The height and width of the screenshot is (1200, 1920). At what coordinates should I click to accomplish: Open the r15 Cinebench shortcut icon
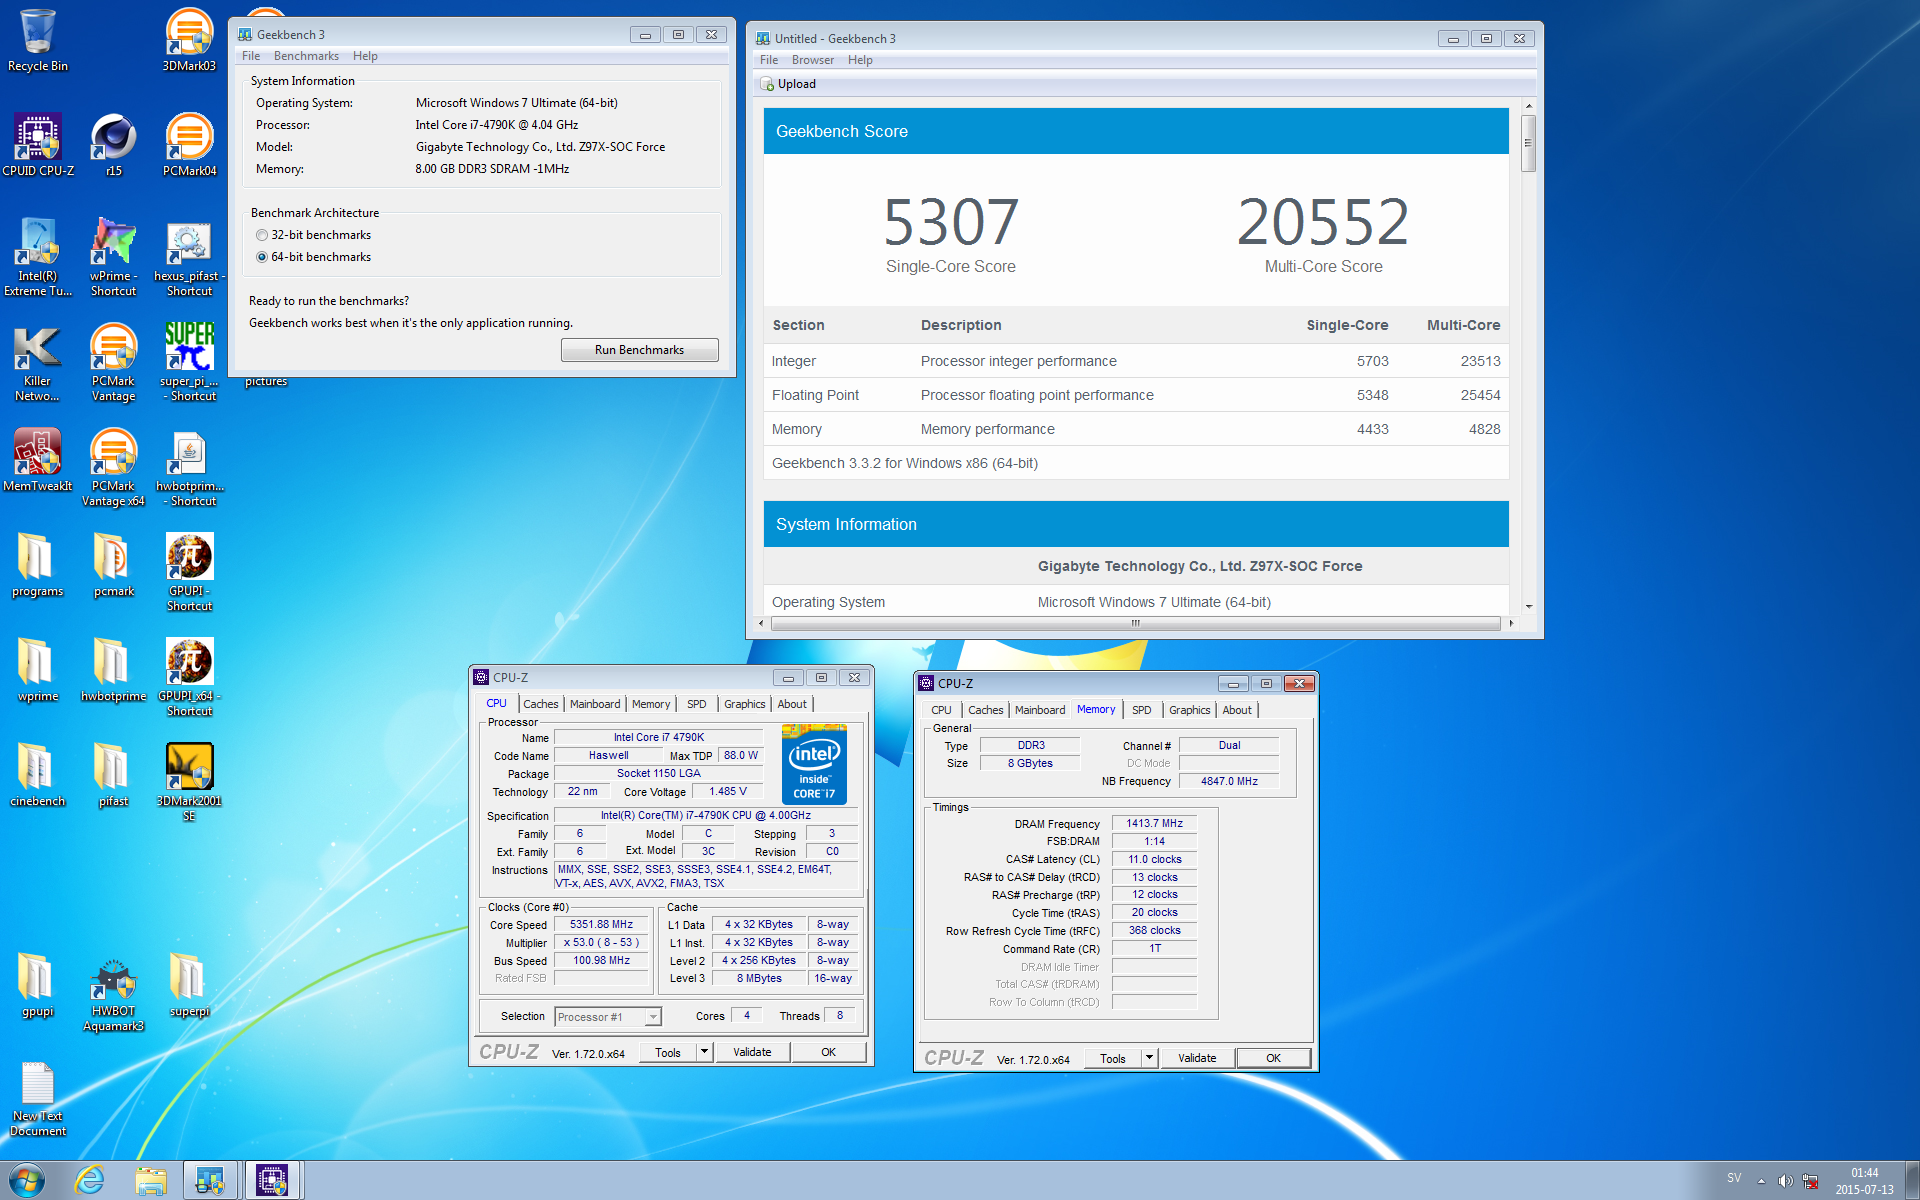(x=113, y=145)
